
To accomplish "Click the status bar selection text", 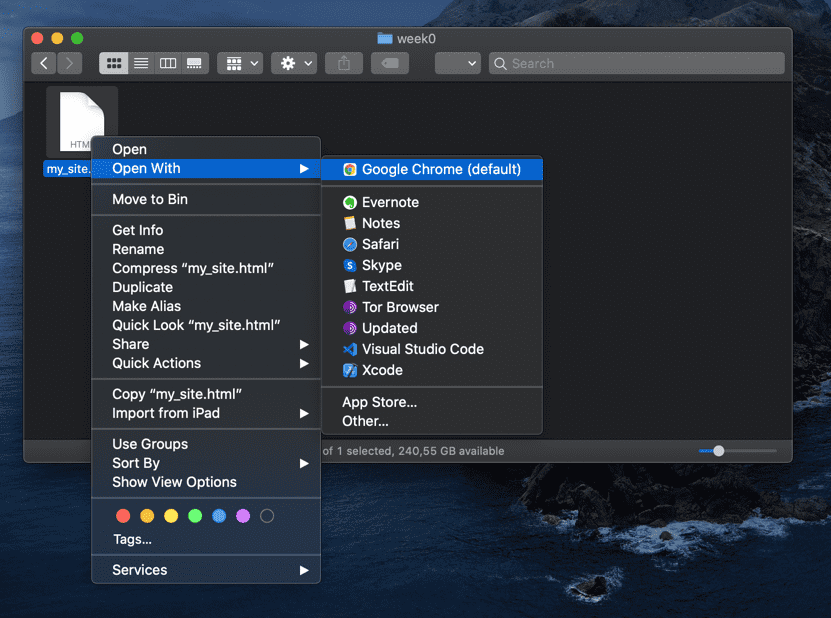I will 413,451.
